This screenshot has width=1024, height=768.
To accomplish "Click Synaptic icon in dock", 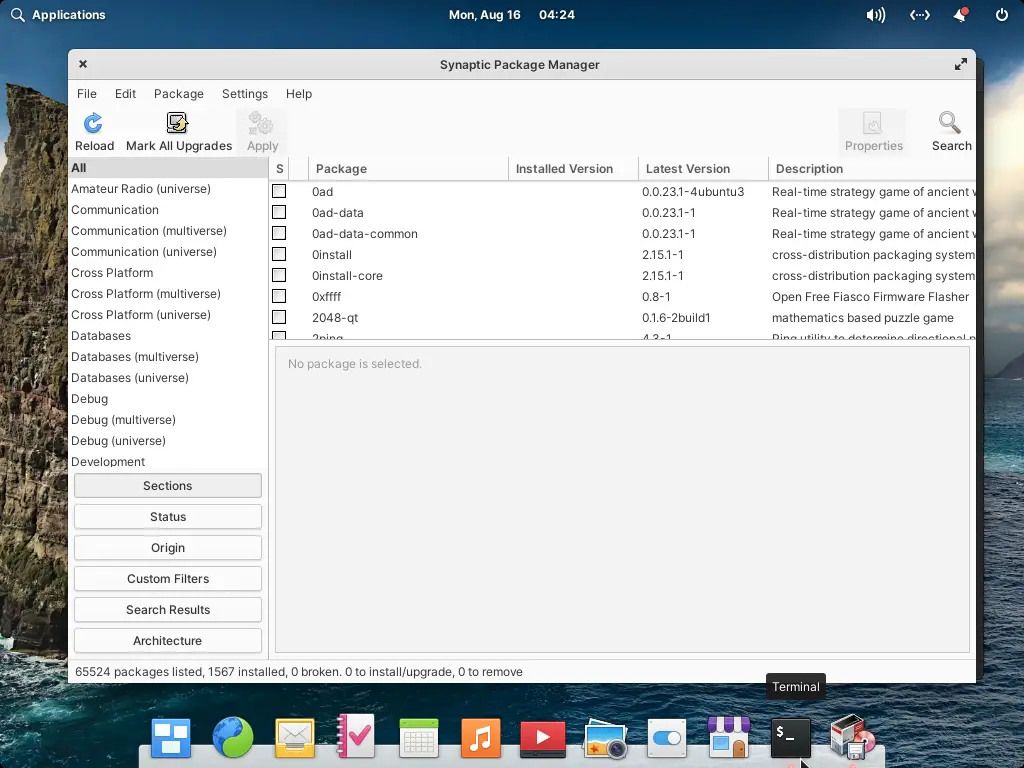I will pyautogui.click(x=853, y=737).
